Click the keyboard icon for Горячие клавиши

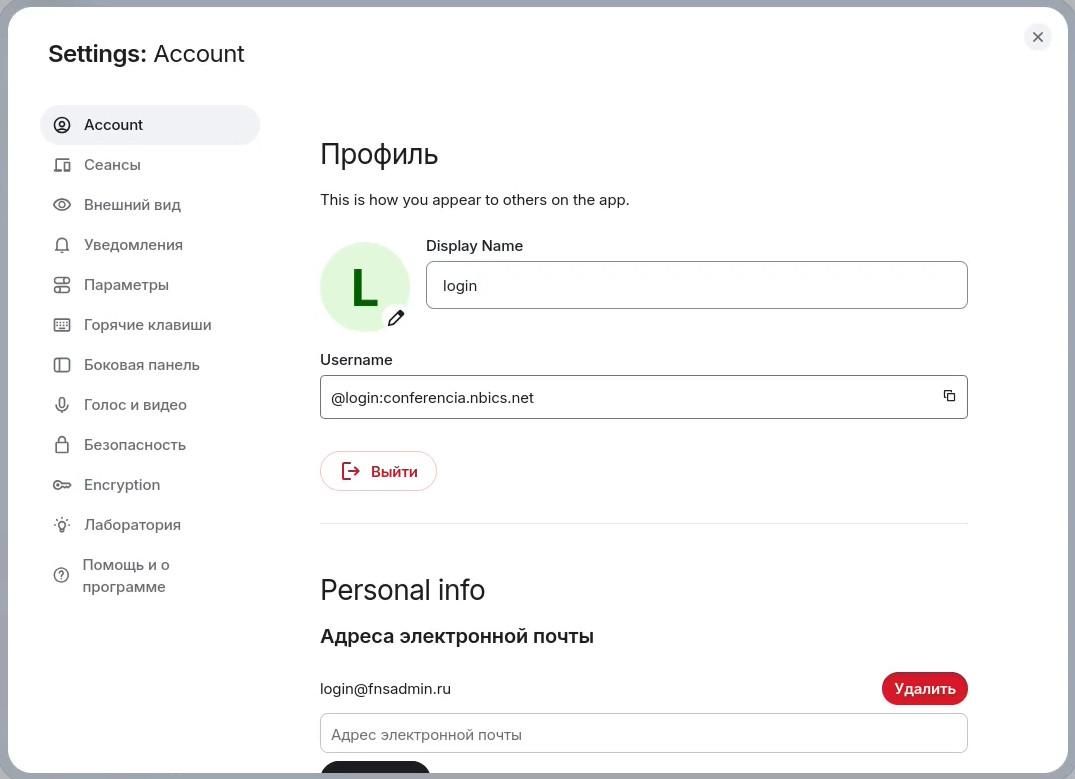pyautogui.click(x=62, y=325)
